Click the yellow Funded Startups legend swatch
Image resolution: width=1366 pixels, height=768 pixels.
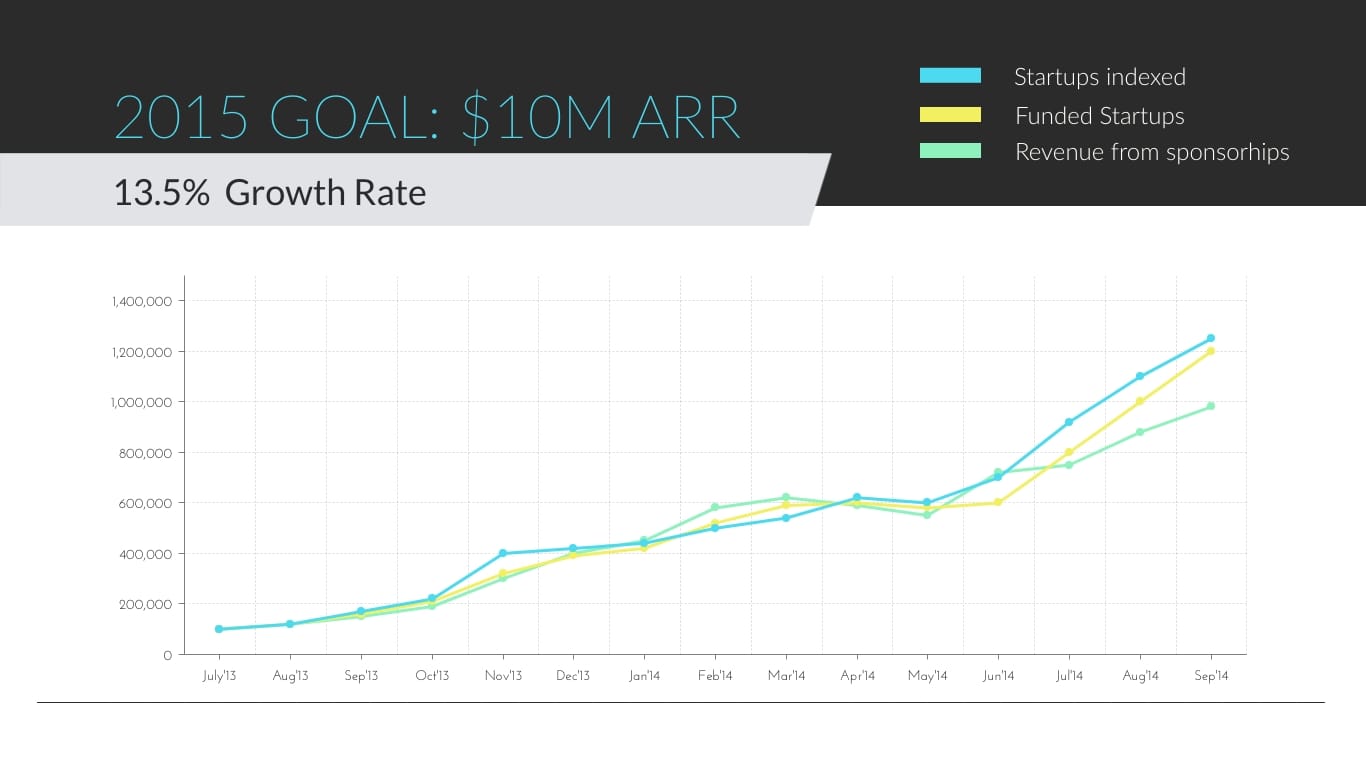coord(950,115)
